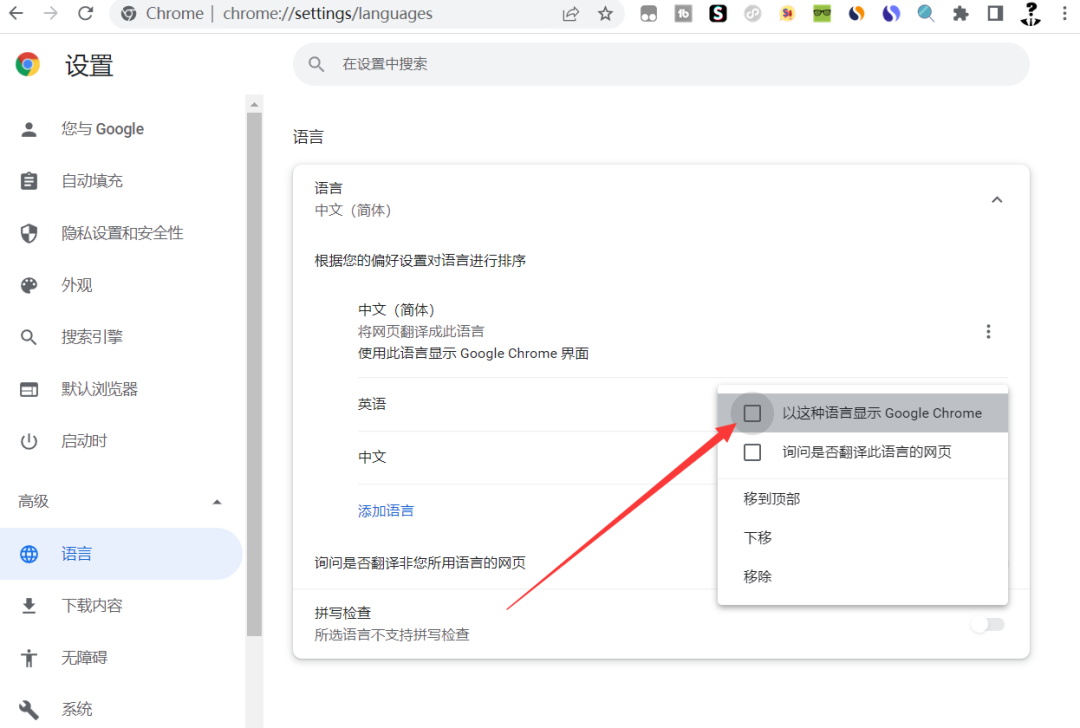Viewport: 1080px width, 728px height.
Task: Open the extensions puzzle-piece icon
Action: click(x=960, y=13)
